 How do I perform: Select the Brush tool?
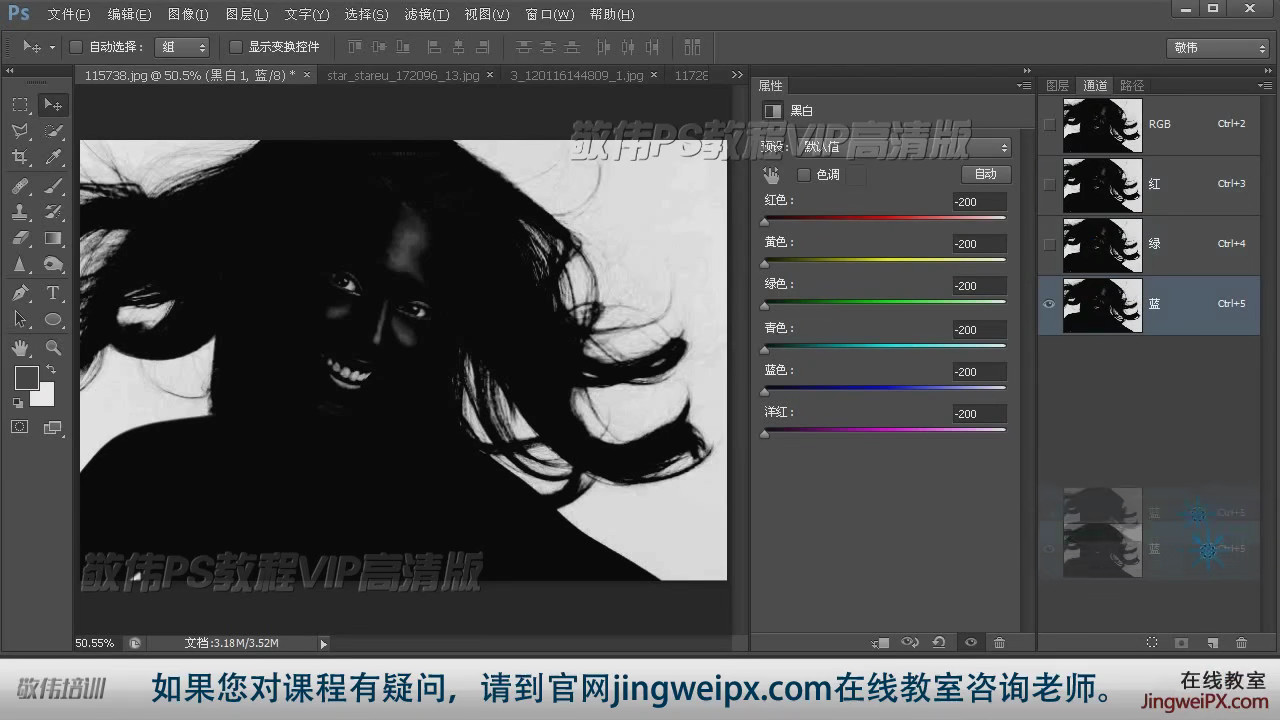pos(54,186)
